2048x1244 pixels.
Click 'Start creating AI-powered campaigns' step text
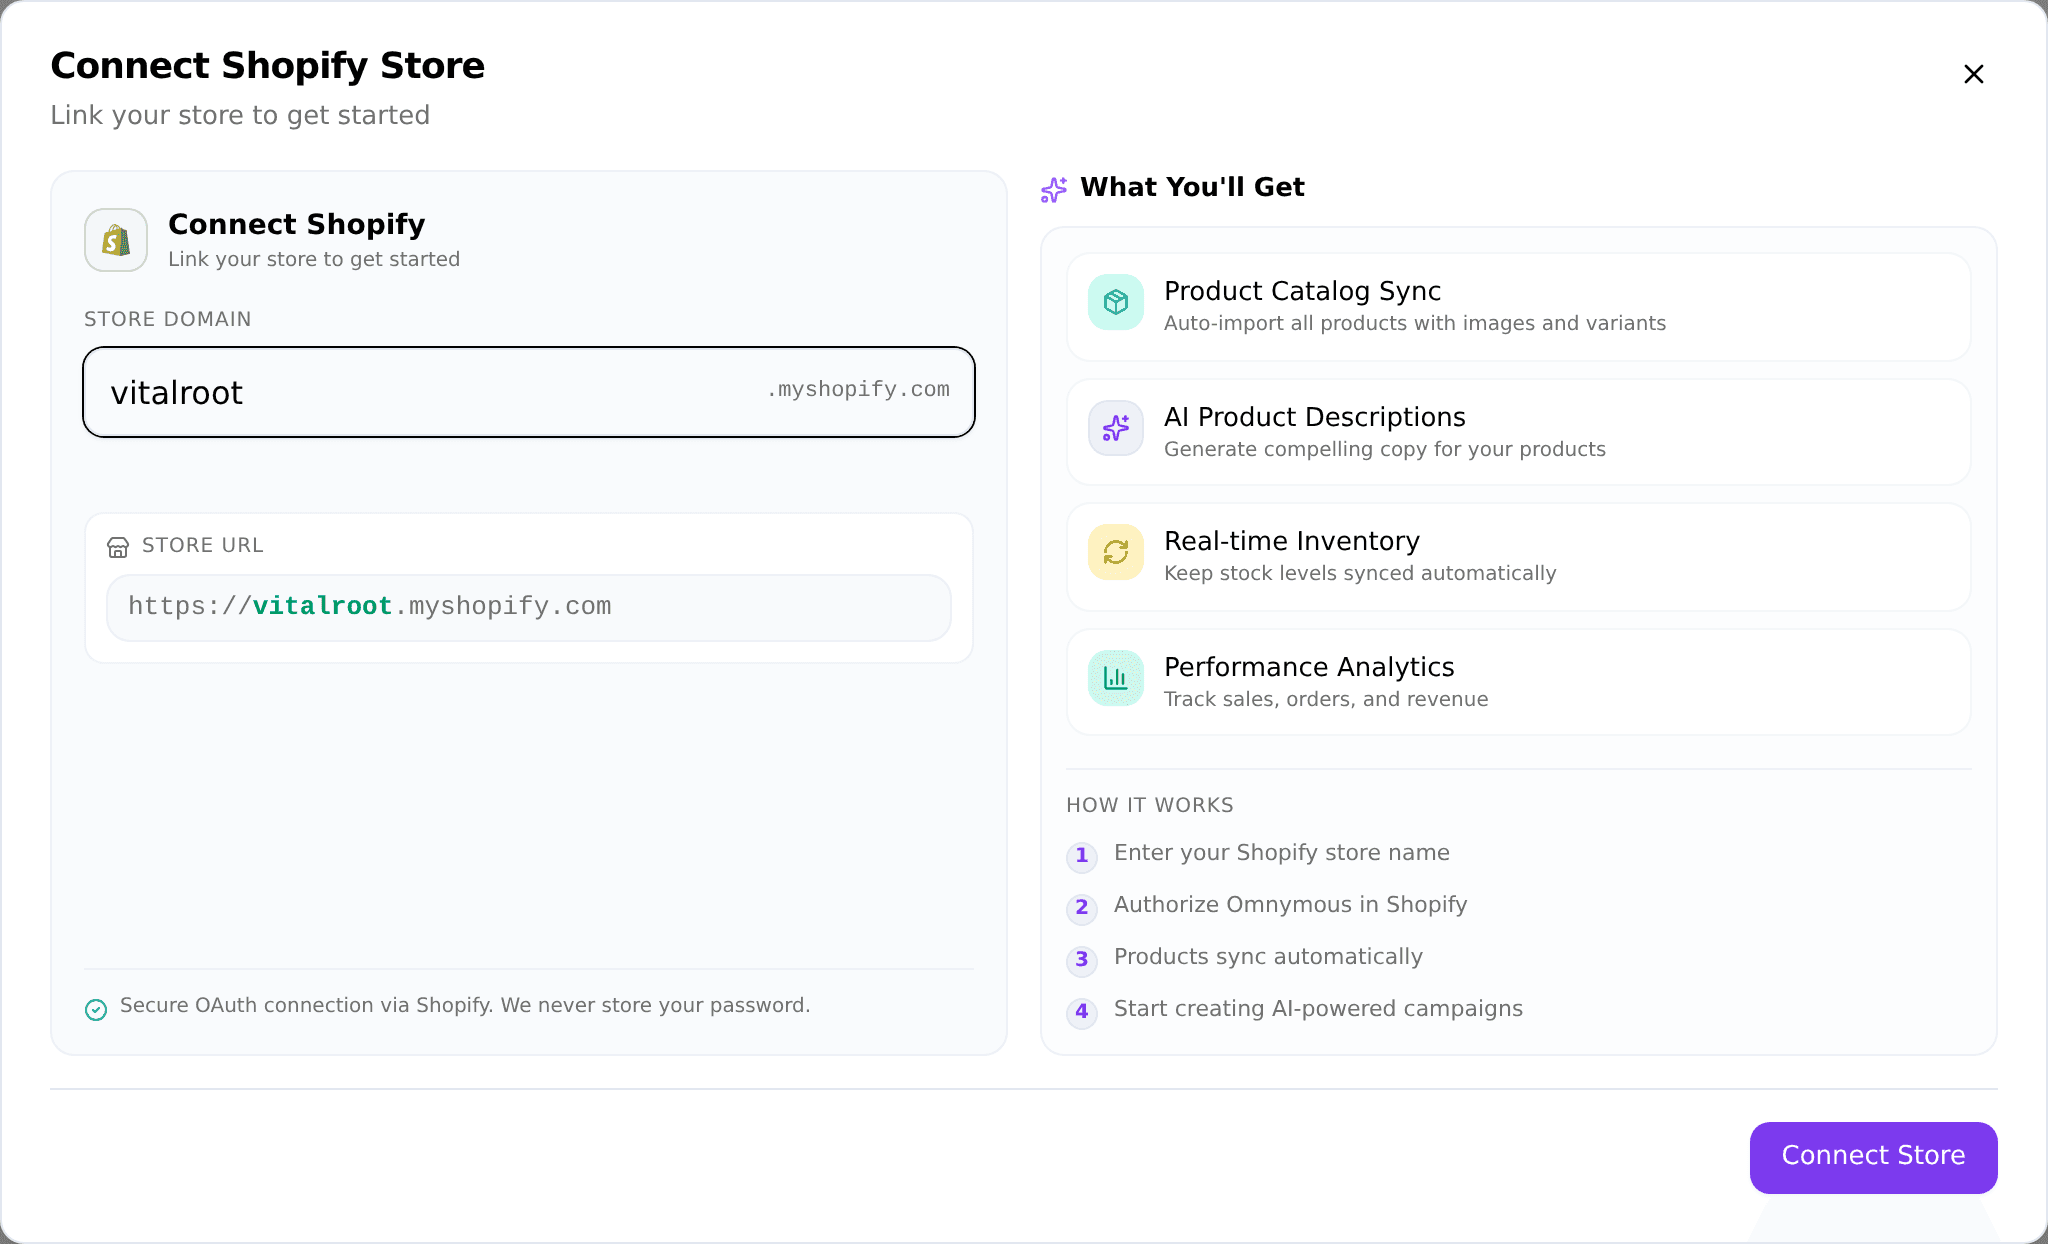coord(1318,1008)
